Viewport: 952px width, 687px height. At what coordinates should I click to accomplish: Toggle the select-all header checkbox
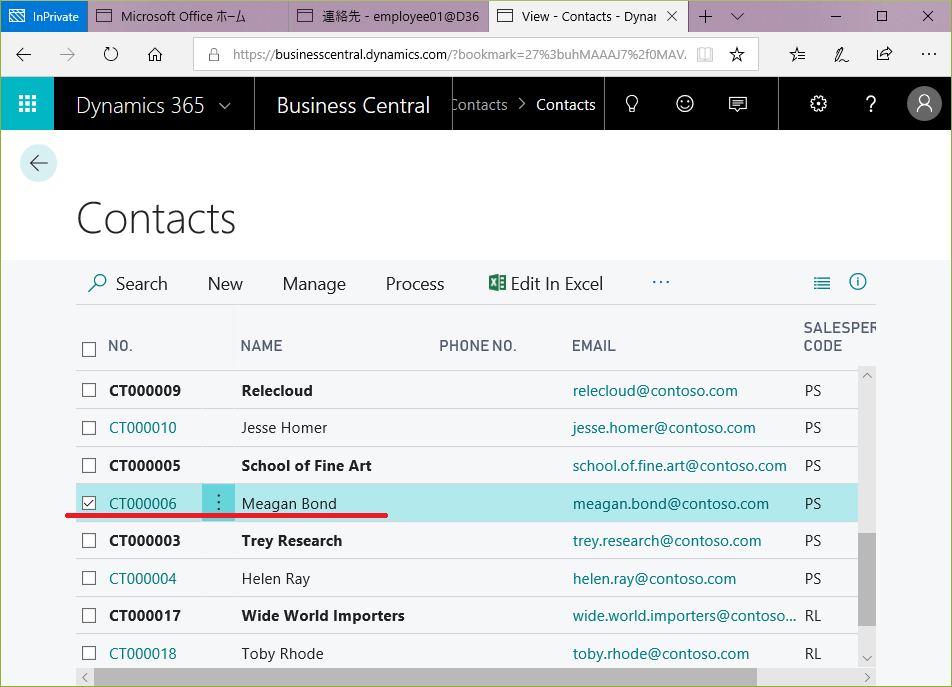point(89,349)
